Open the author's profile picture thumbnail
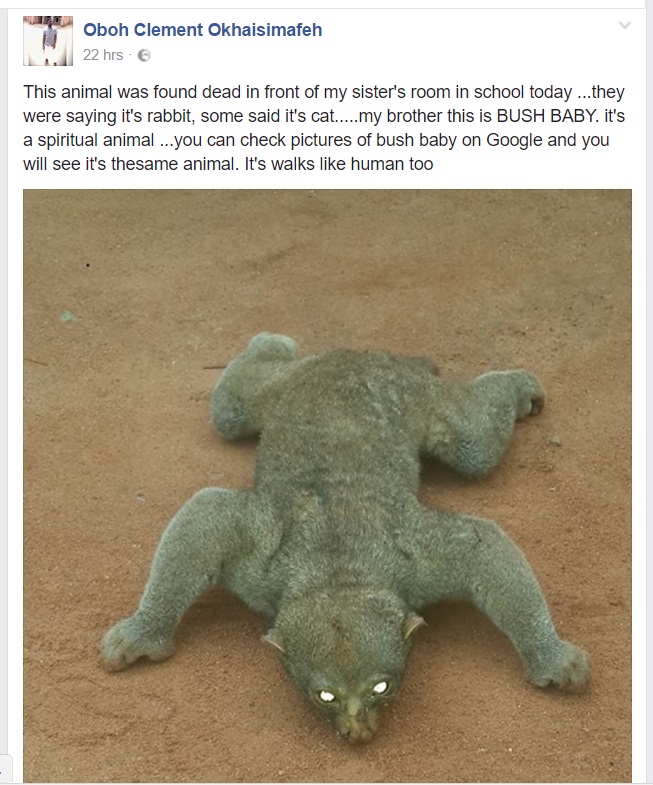This screenshot has height=785, width=653. click(48, 41)
